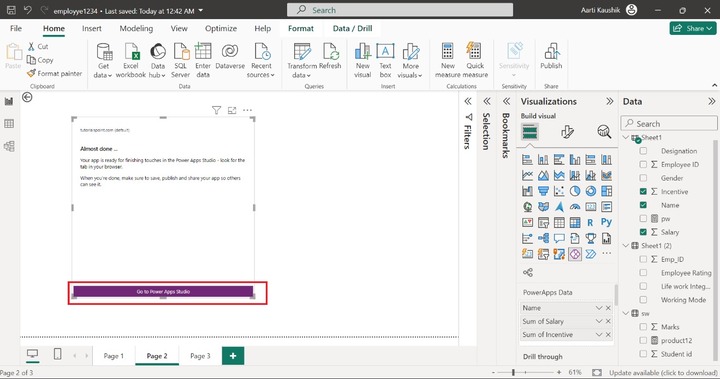Viewport: 720px width, 379px height.
Task: Open the Data / Drill tab
Action: click(353, 28)
